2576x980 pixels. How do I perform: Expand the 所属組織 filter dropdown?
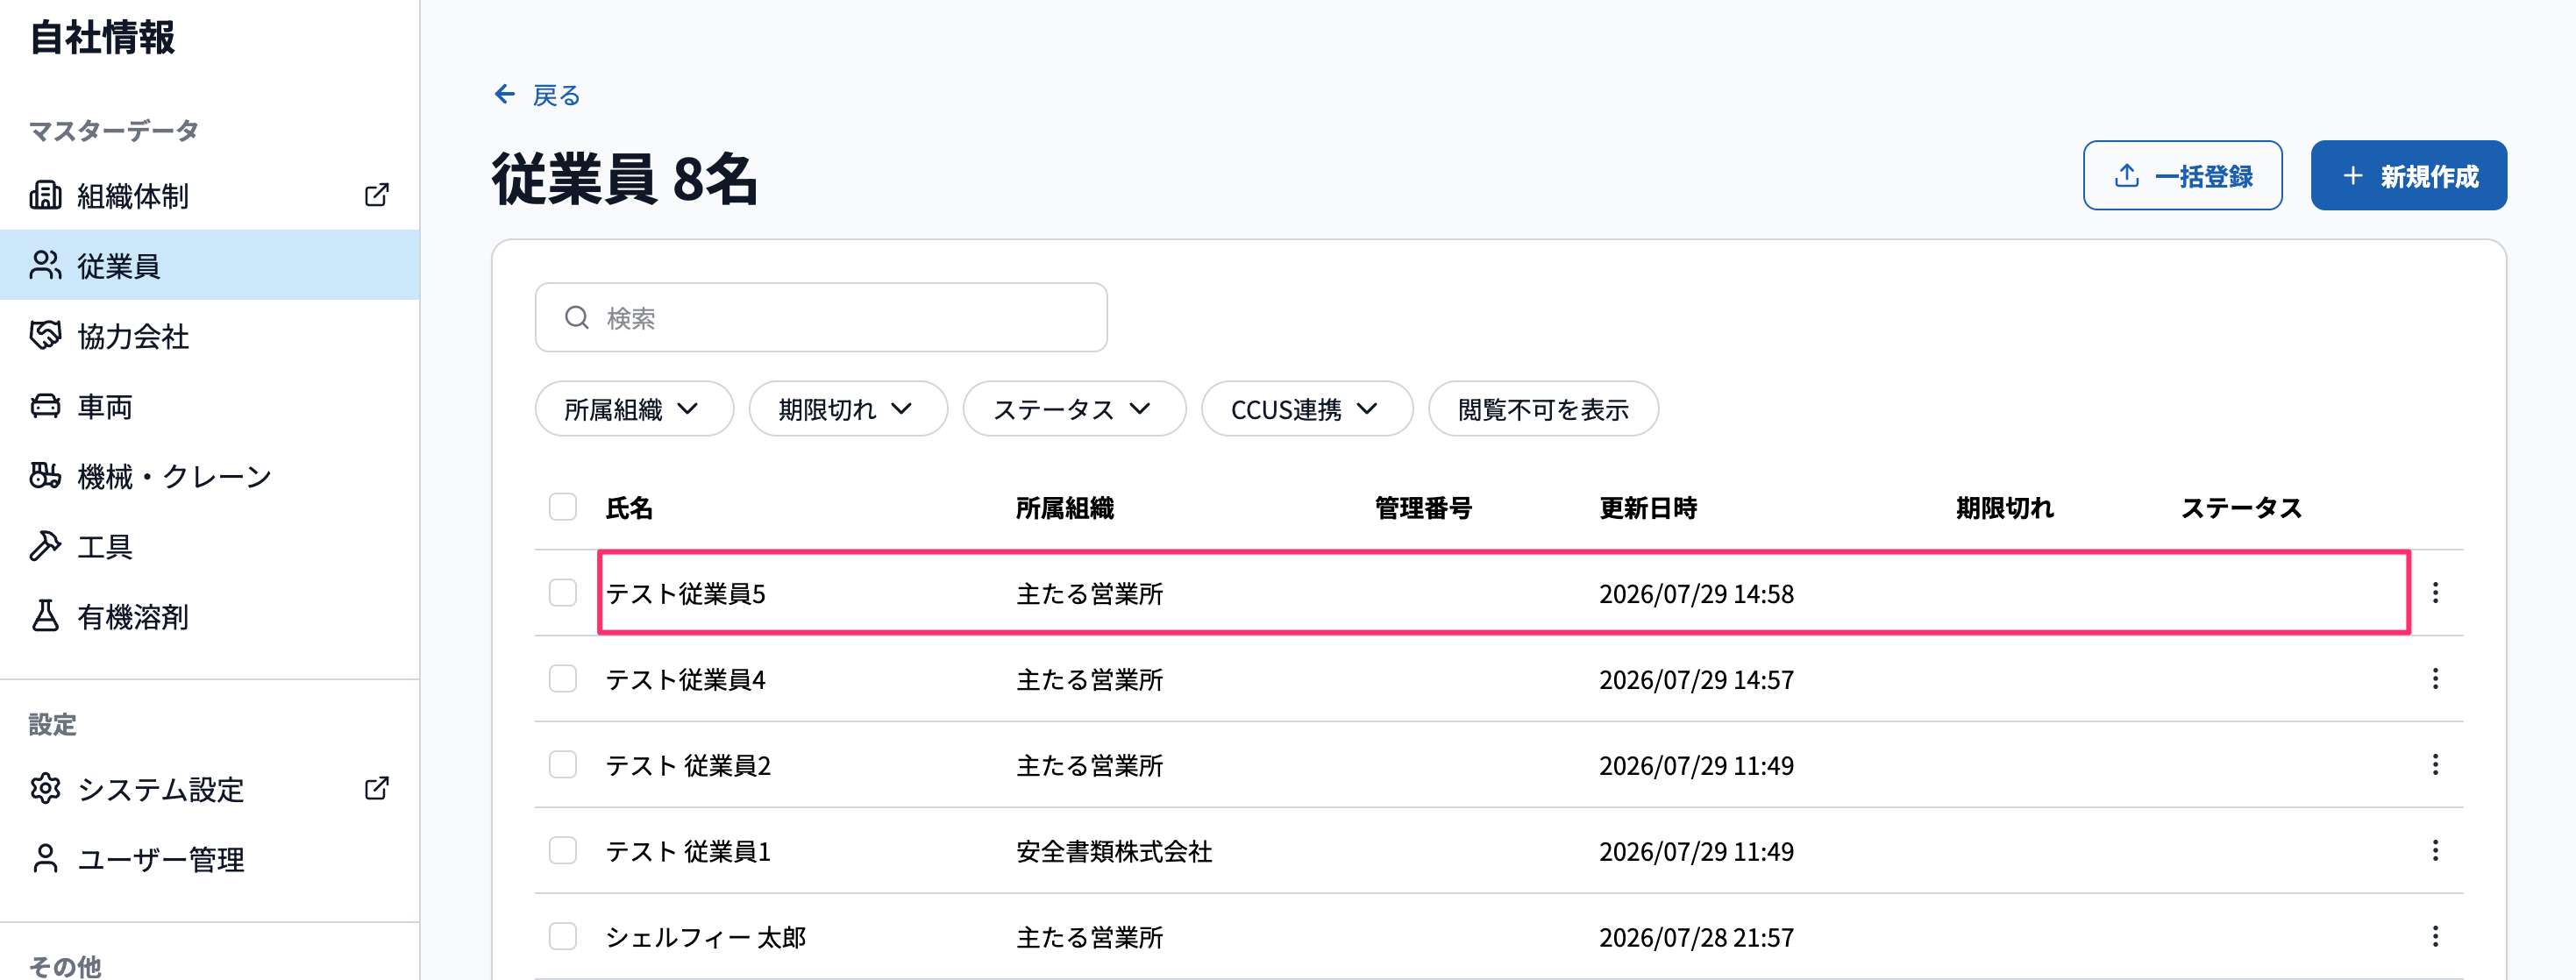pyautogui.click(x=634, y=409)
